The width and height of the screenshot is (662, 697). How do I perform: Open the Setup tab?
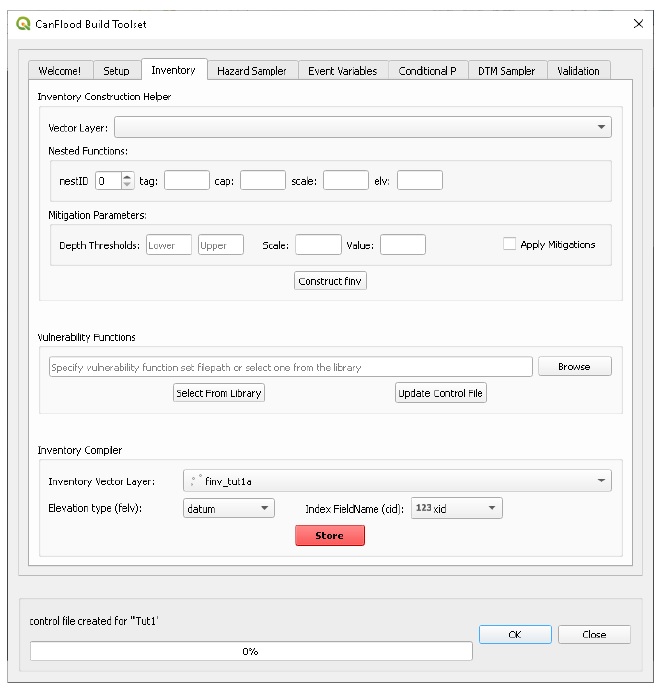coord(116,71)
